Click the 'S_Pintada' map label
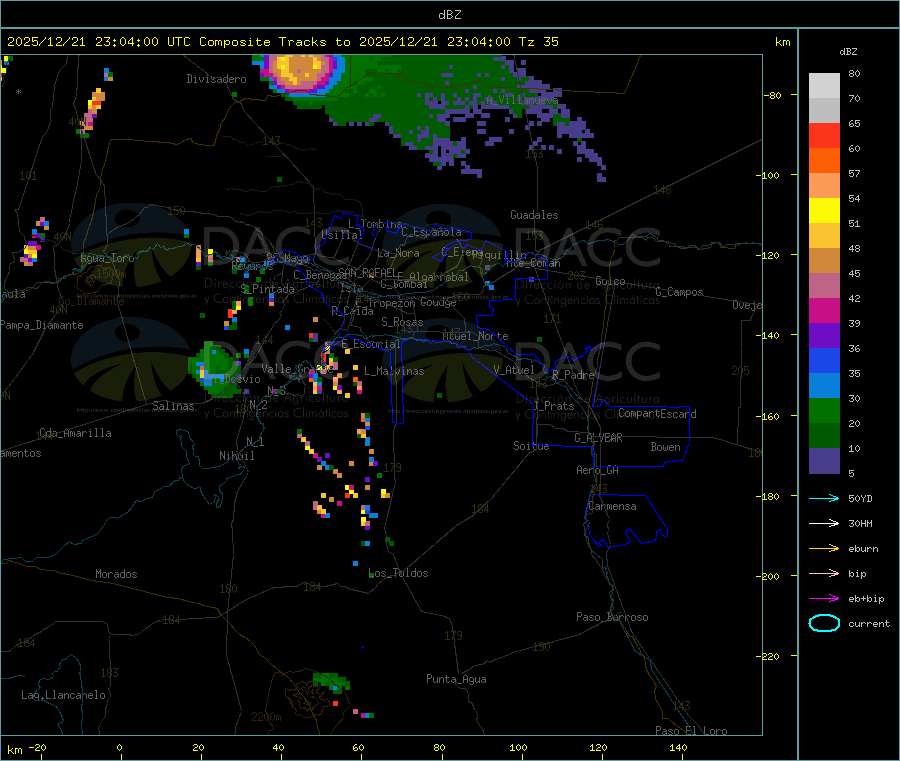900x761 pixels. (267, 289)
